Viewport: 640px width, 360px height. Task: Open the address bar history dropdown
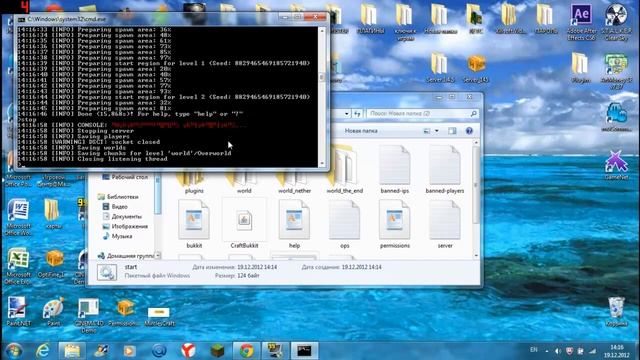347,113
